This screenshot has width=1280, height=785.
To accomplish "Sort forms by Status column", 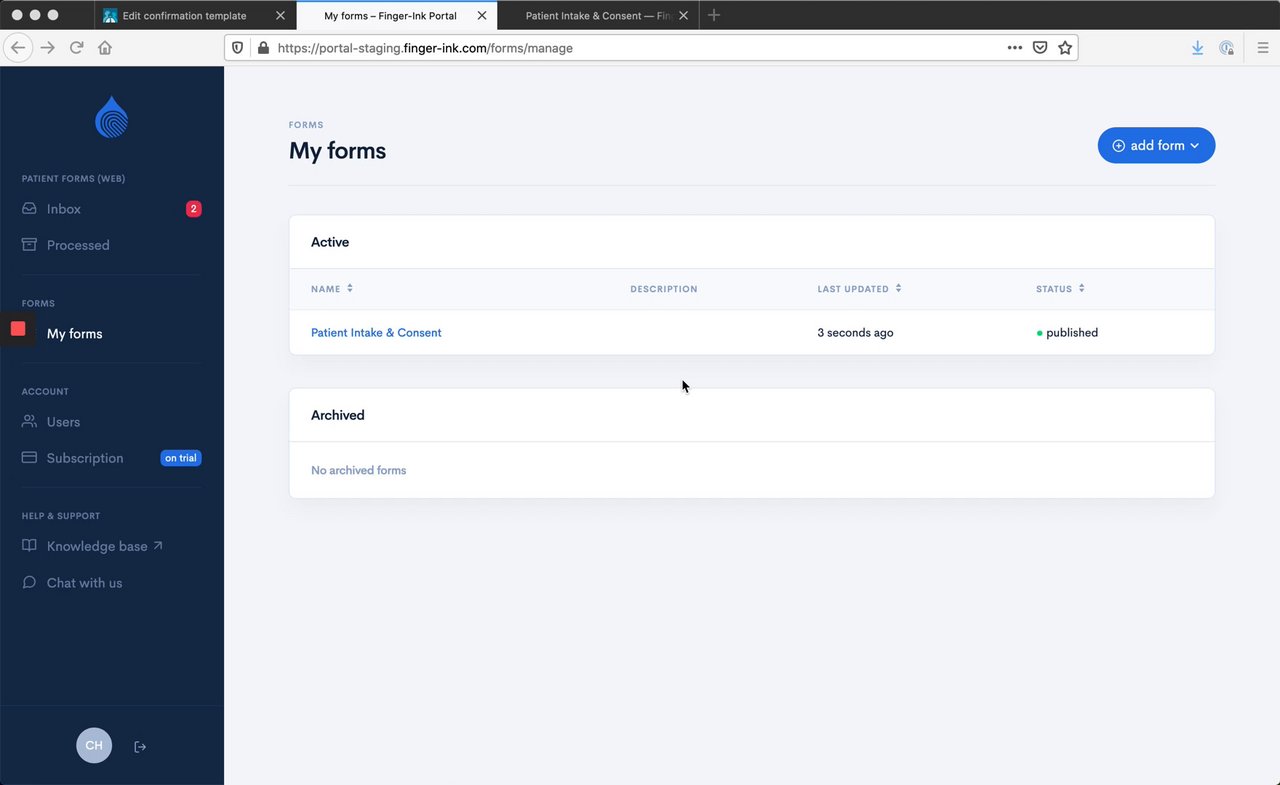I will pos(1060,289).
